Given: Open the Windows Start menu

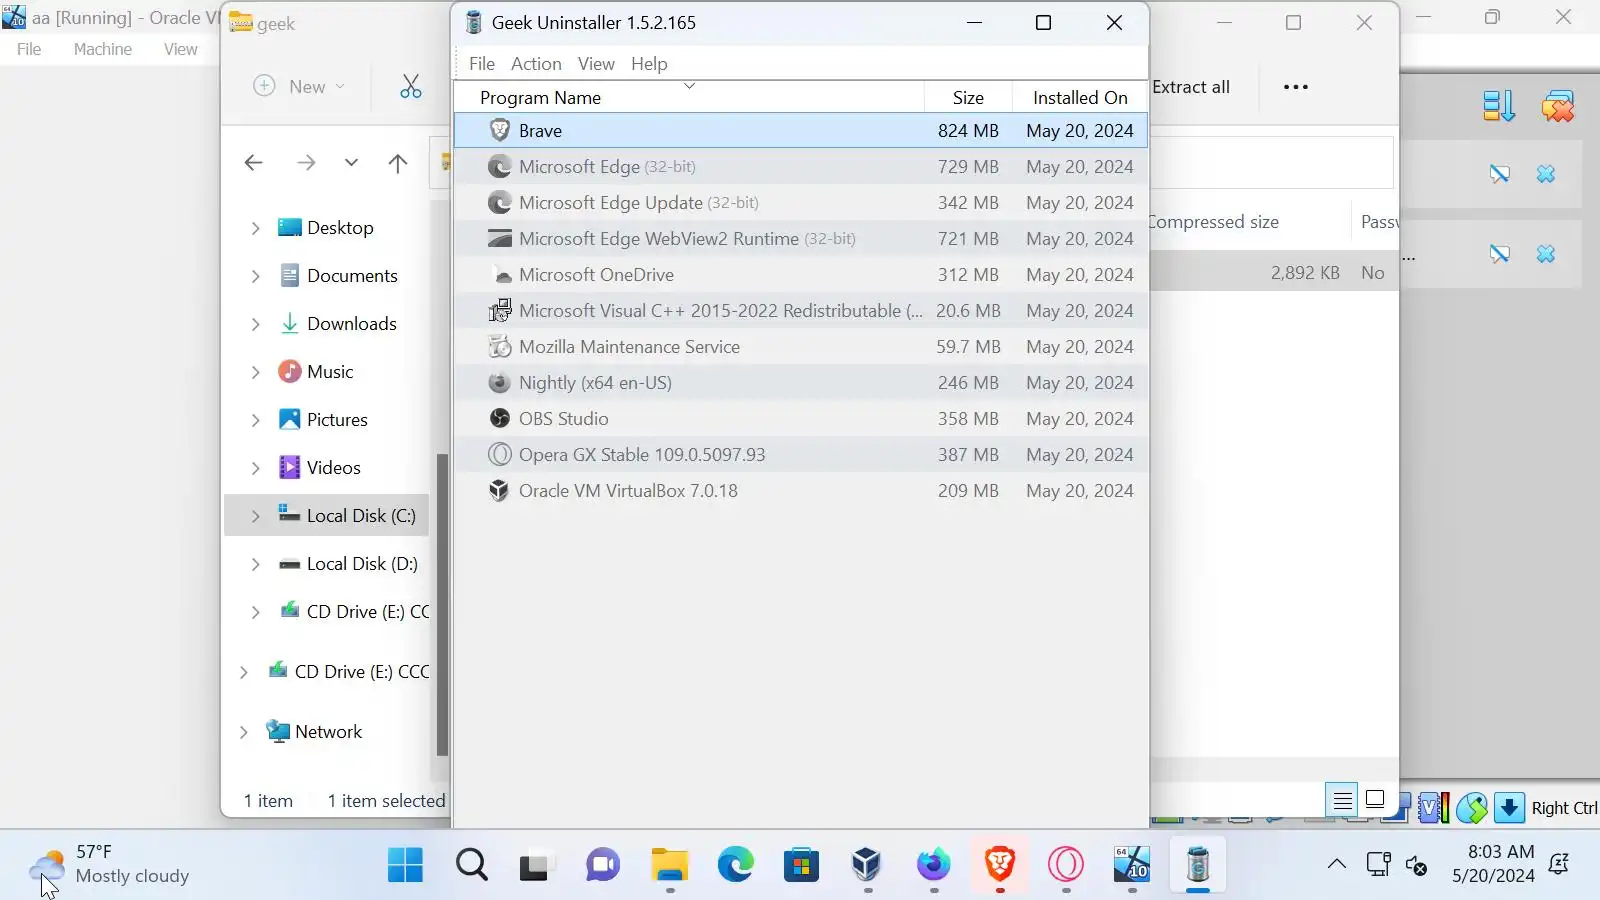Looking at the screenshot, I should (x=405, y=865).
